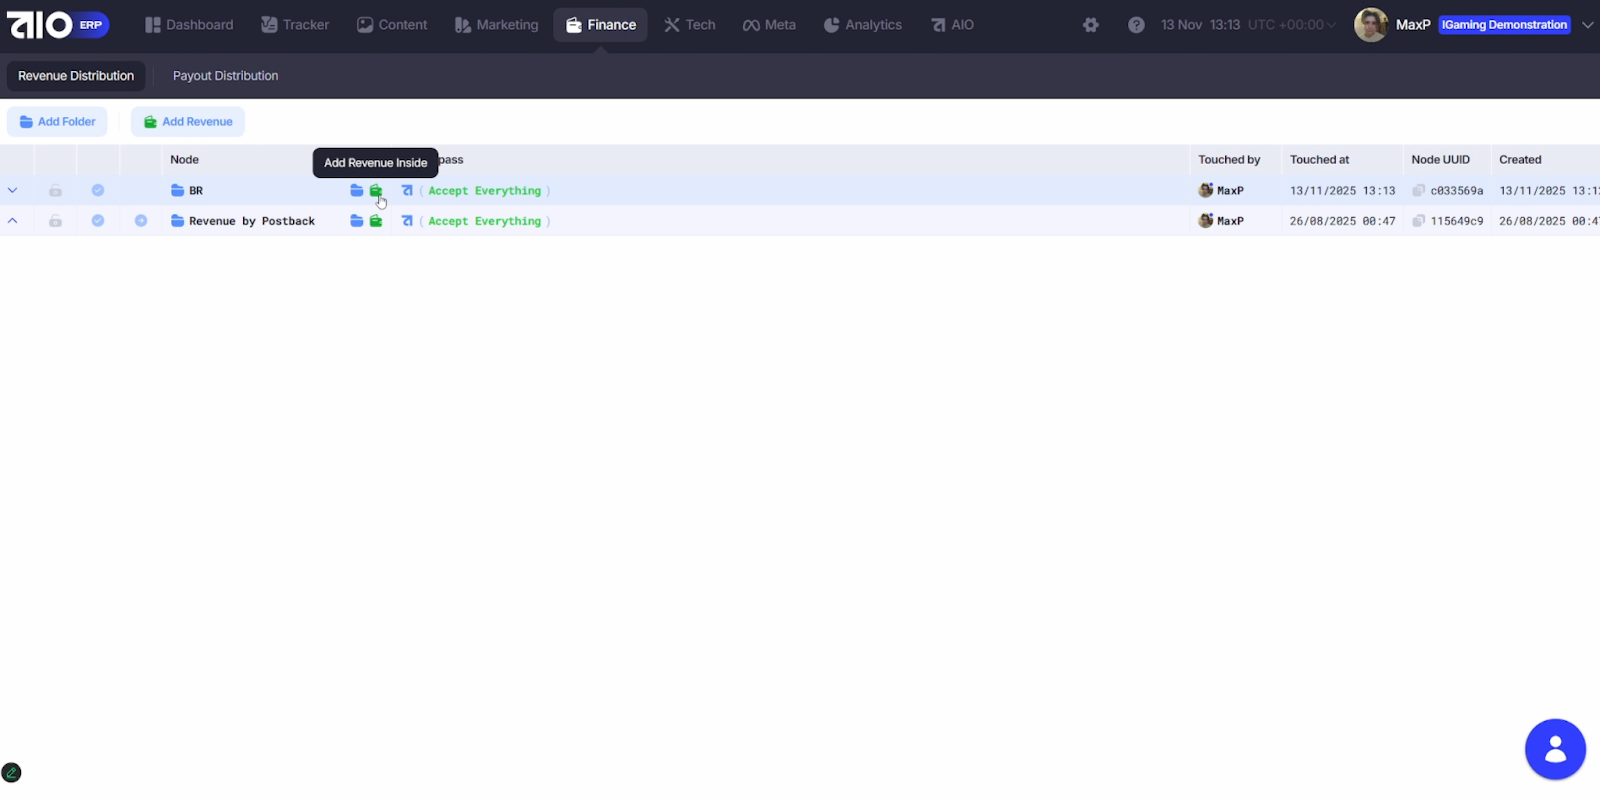The image size is (1600, 799).
Task: Toggle enabled checkmark for BR node
Action: 98,190
